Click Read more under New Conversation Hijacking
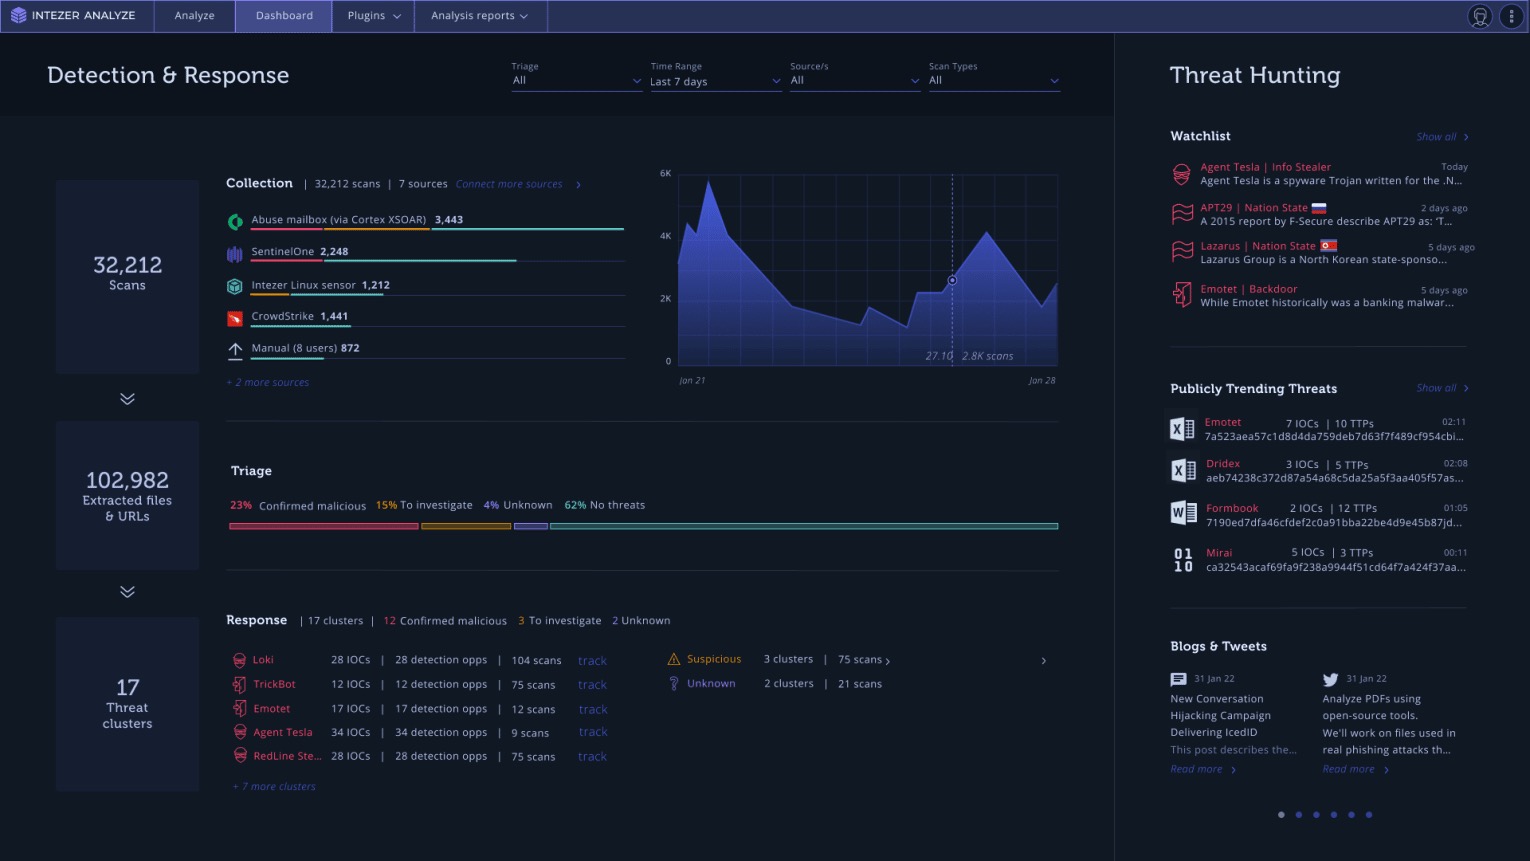 (1196, 769)
